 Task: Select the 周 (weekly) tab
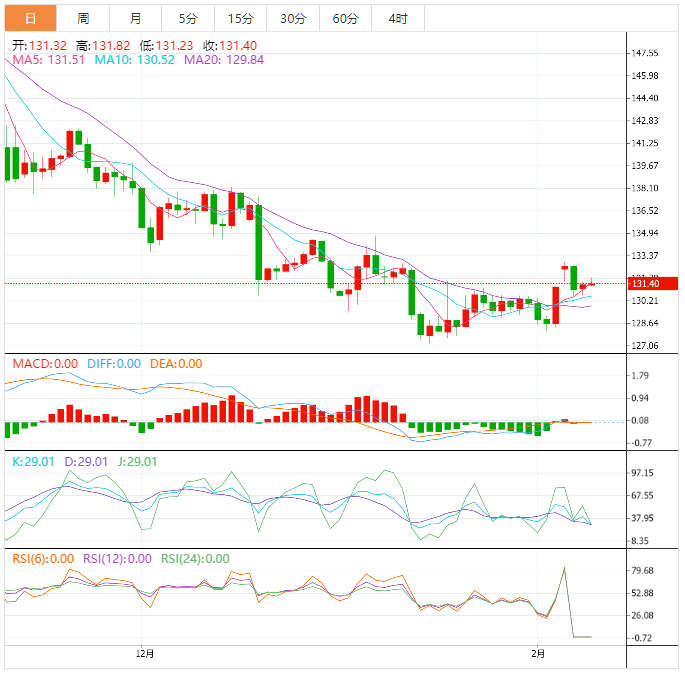click(x=83, y=18)
